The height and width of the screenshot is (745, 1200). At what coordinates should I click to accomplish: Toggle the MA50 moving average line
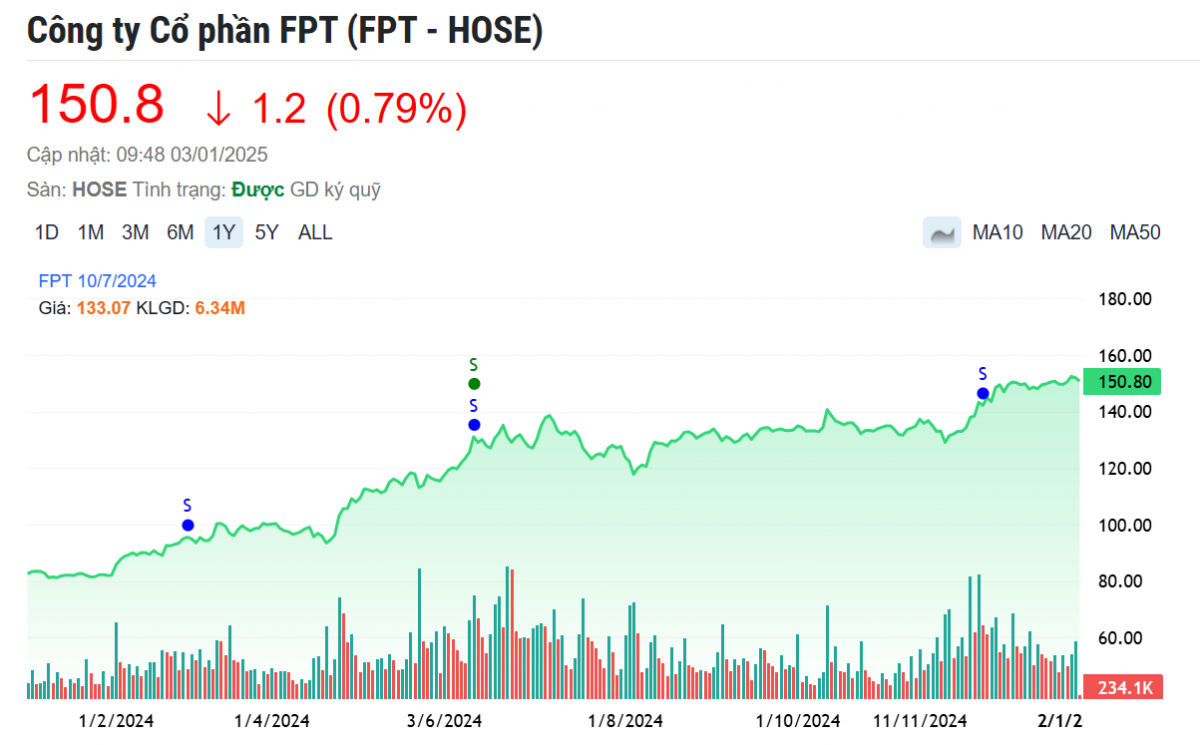1135,233
